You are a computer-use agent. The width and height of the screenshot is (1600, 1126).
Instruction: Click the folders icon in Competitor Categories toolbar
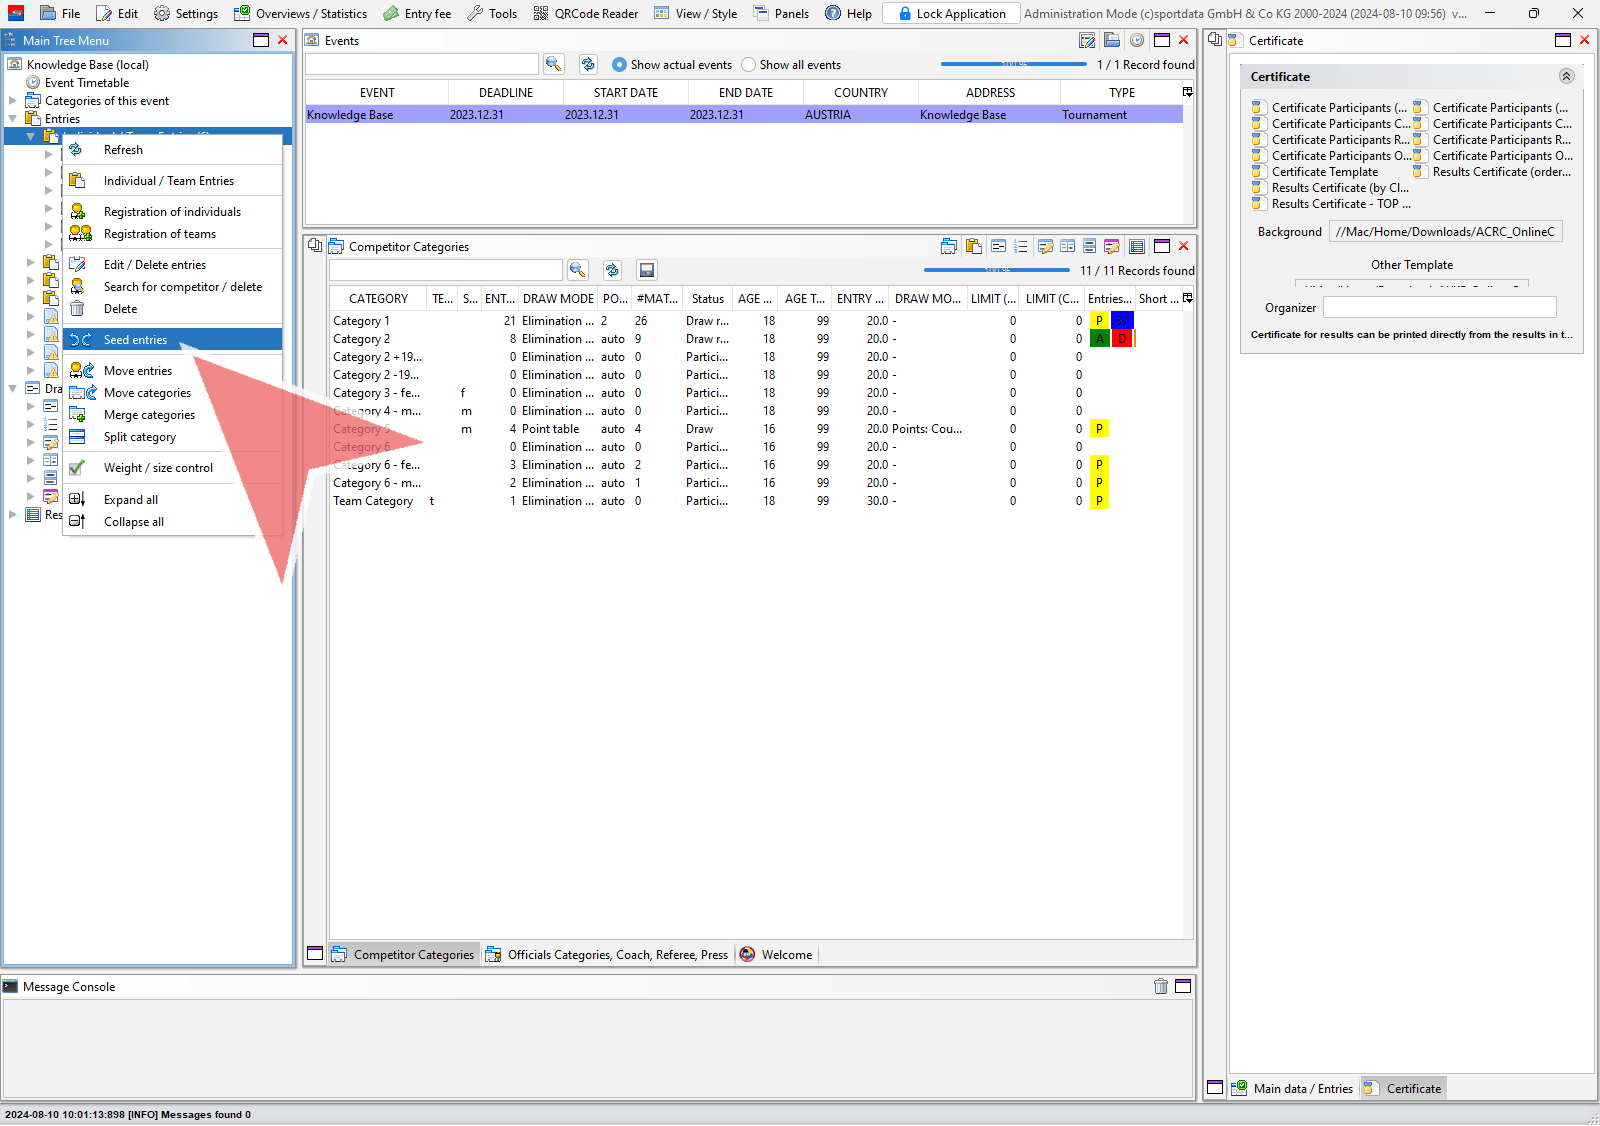click(x=949, y=246)
